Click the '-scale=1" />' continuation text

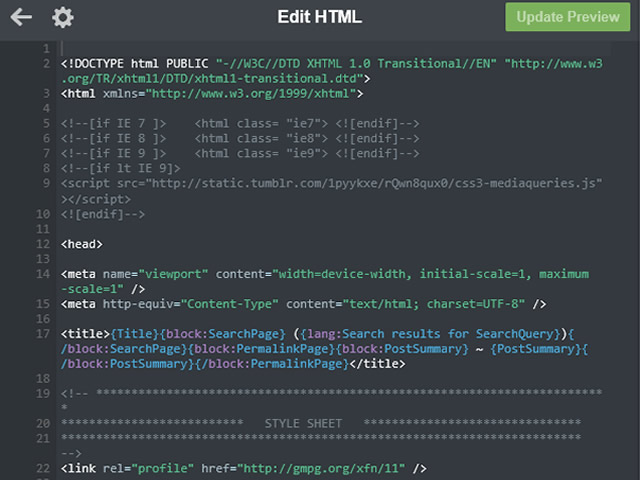coord(103,289)
